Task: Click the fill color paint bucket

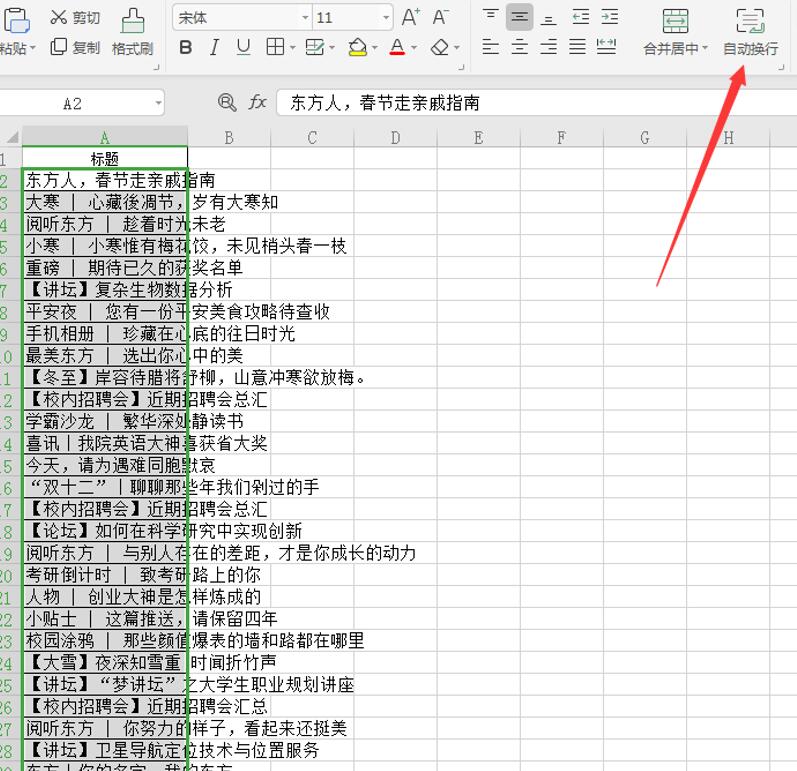Action: (357, 48)
